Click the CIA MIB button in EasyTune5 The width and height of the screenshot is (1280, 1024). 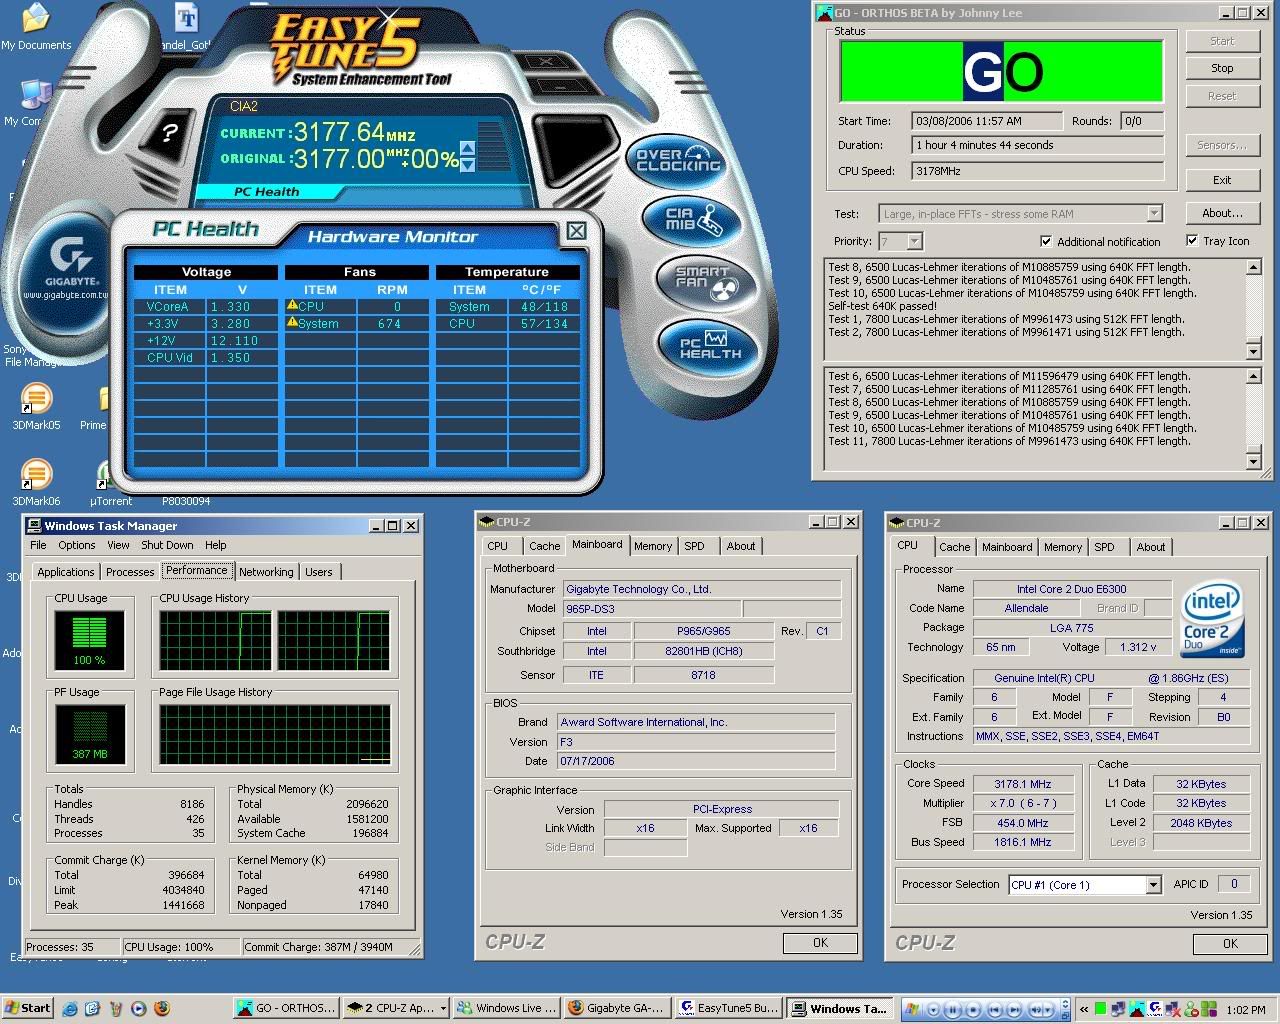coord(694,220)
